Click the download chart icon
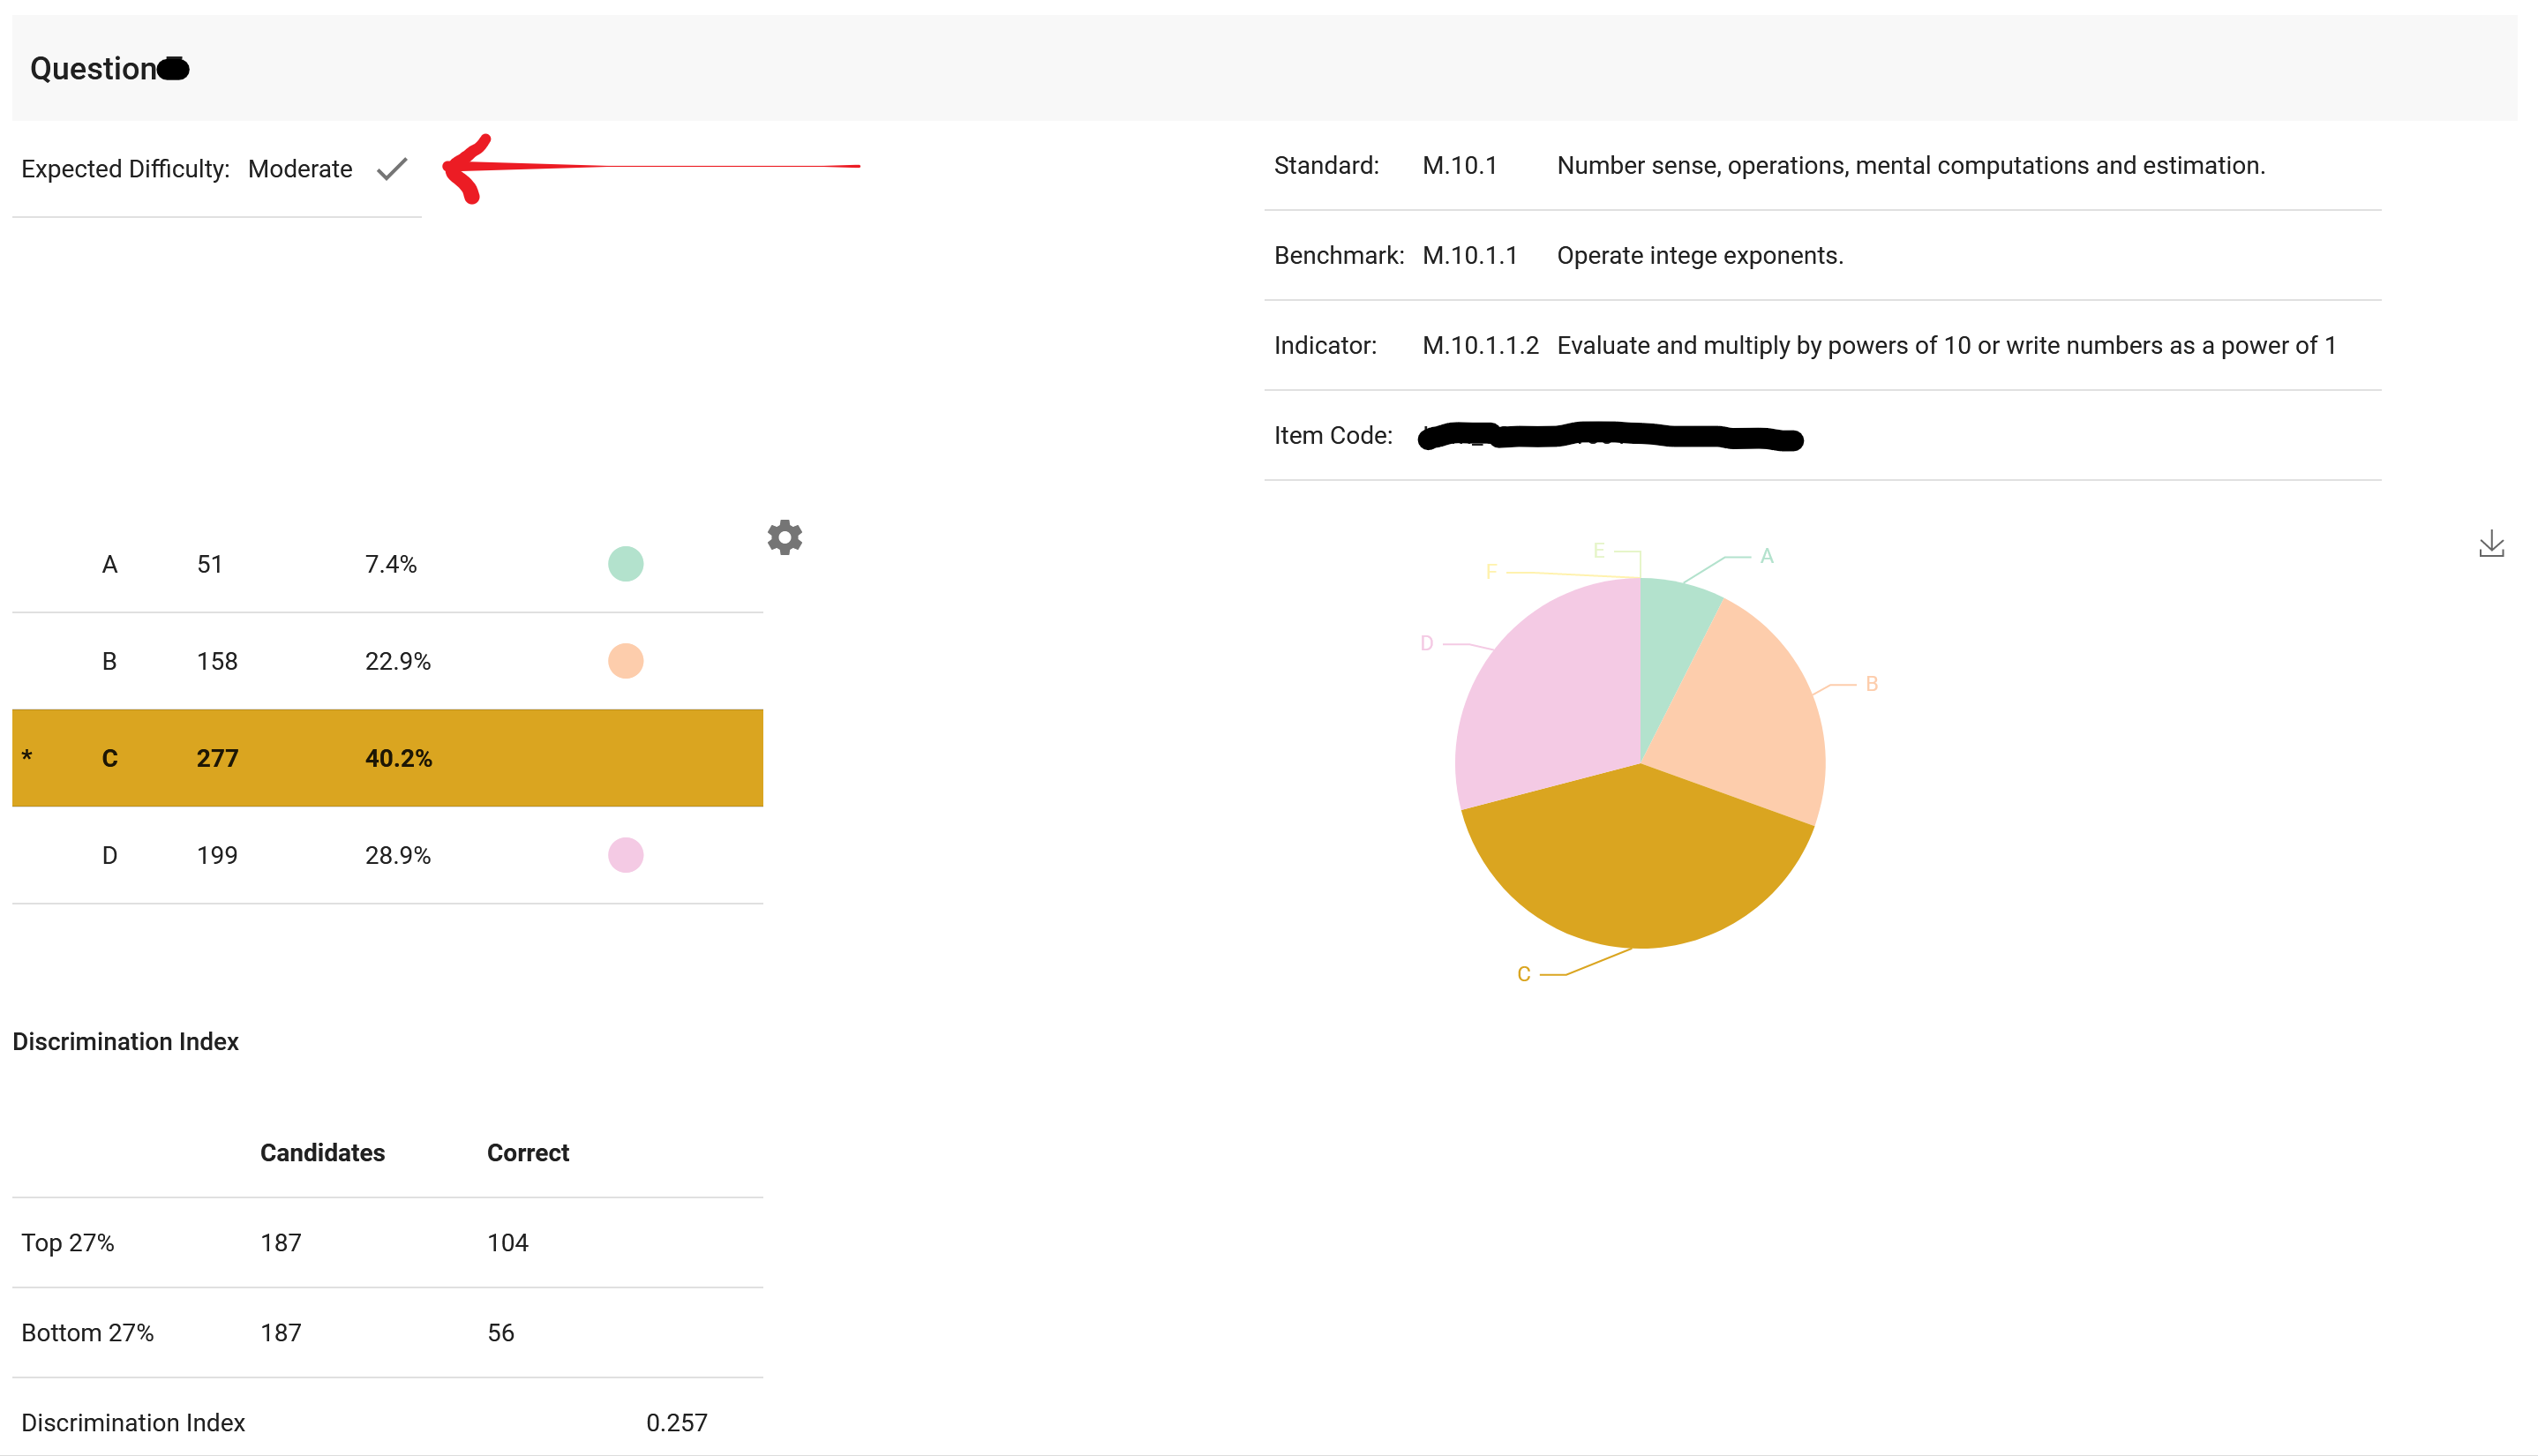The image size is (2538, 1456). click(2490, 544)
